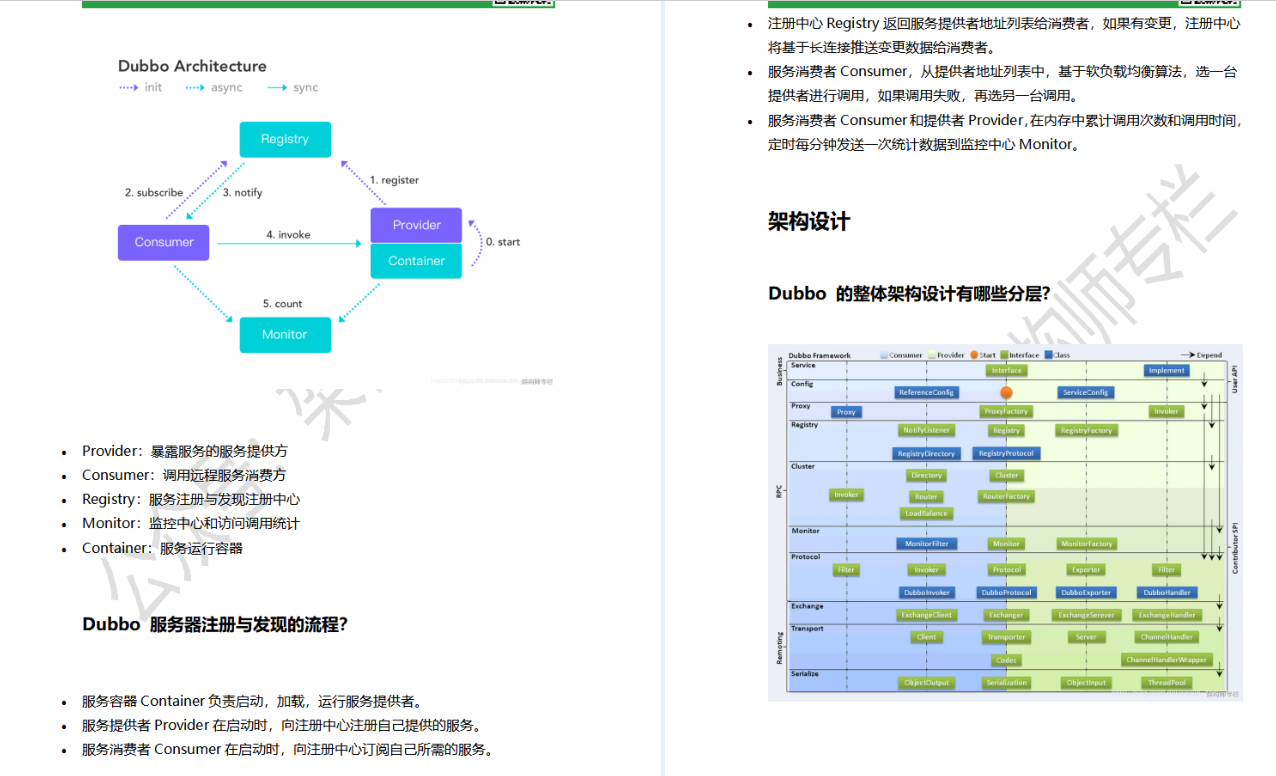Click the 'init' legend entry
Image resolution: width=1276 pixels, height=776 pixels.
[140, 88]
